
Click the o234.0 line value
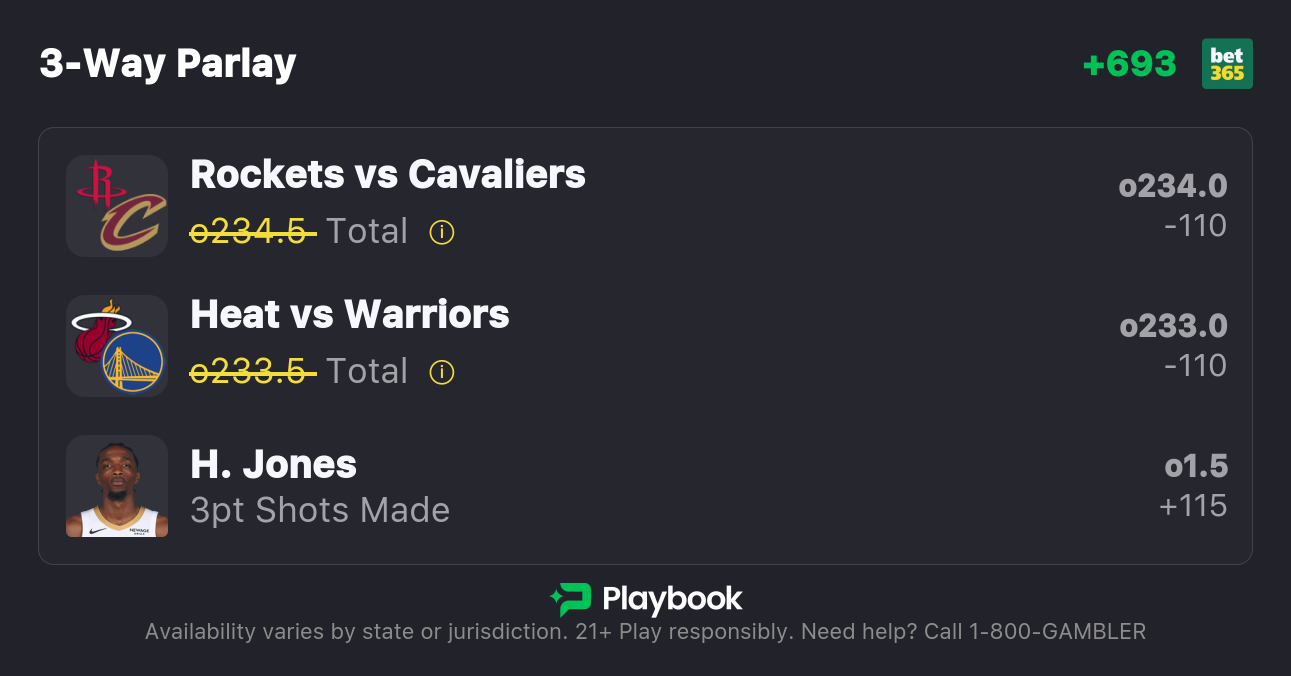(x=1173, y=186)
